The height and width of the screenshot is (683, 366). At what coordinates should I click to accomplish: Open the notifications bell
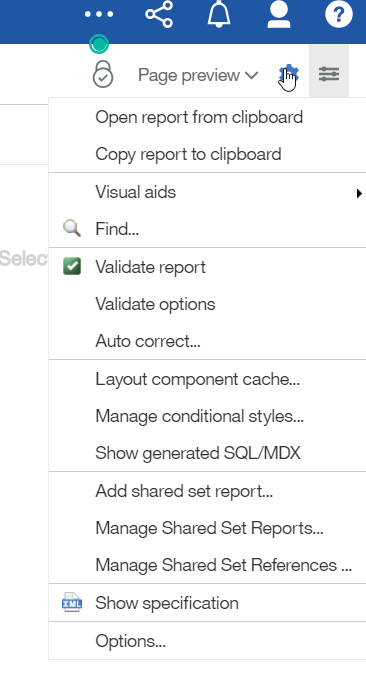click(219, 14)
